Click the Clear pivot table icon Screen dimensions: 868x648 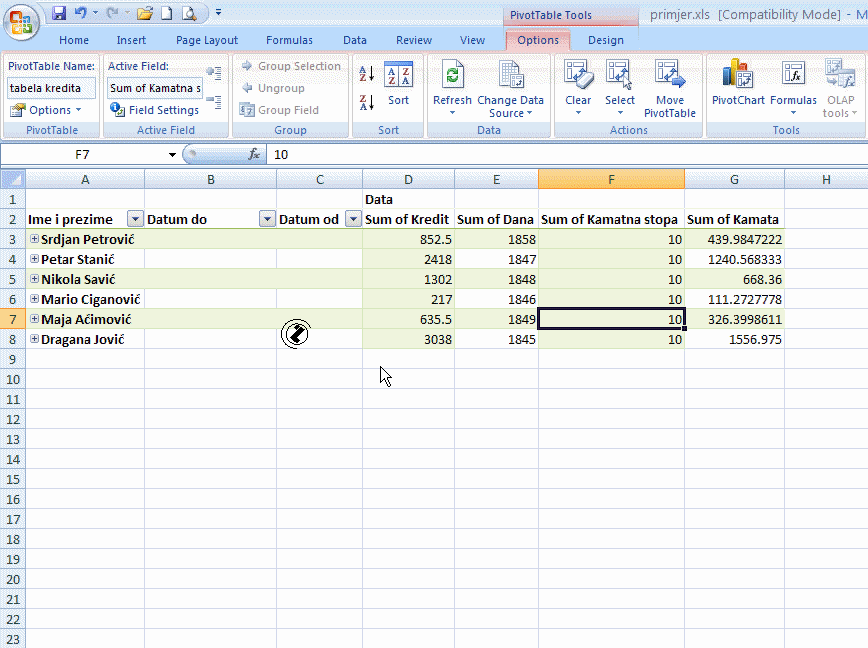(578, 78)
